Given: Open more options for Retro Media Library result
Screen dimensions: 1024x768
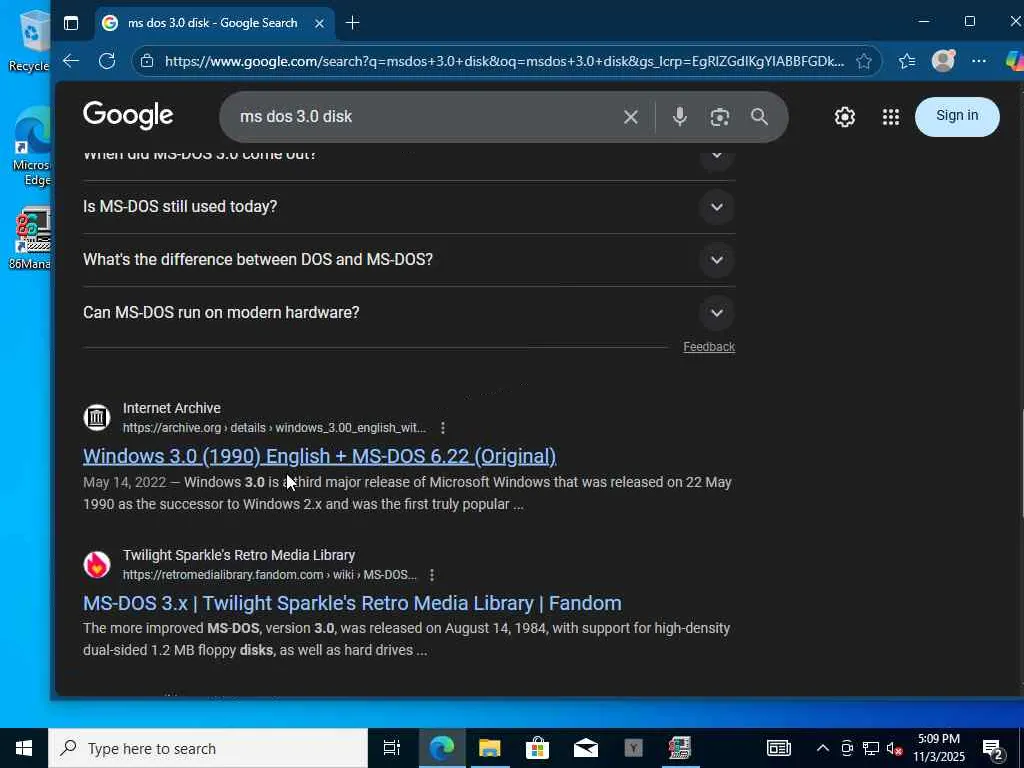Looking at the screenshot, I should point(432,575).
